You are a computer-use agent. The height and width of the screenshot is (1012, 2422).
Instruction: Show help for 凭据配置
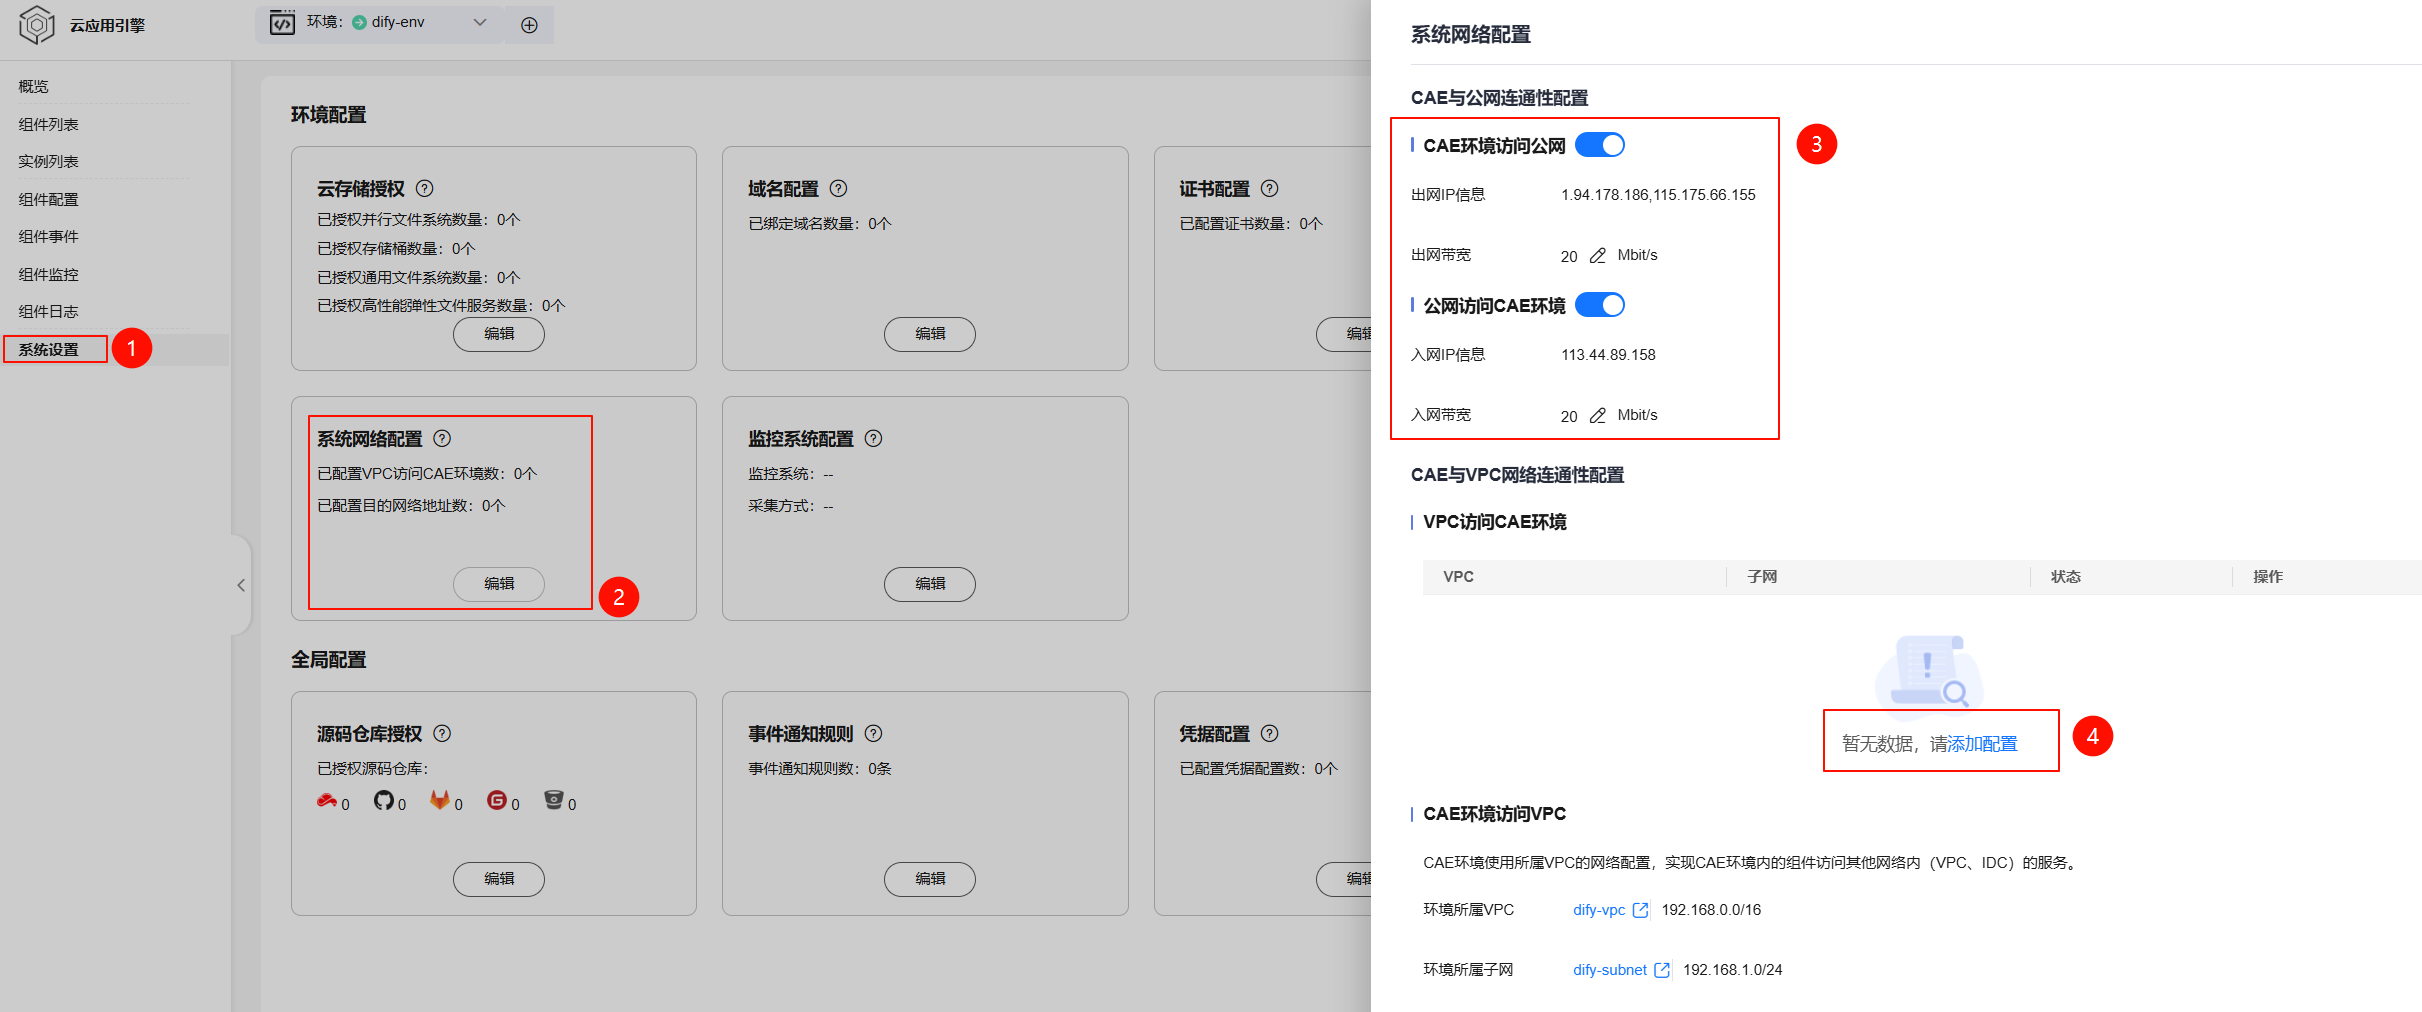(x=1270, y=733)
